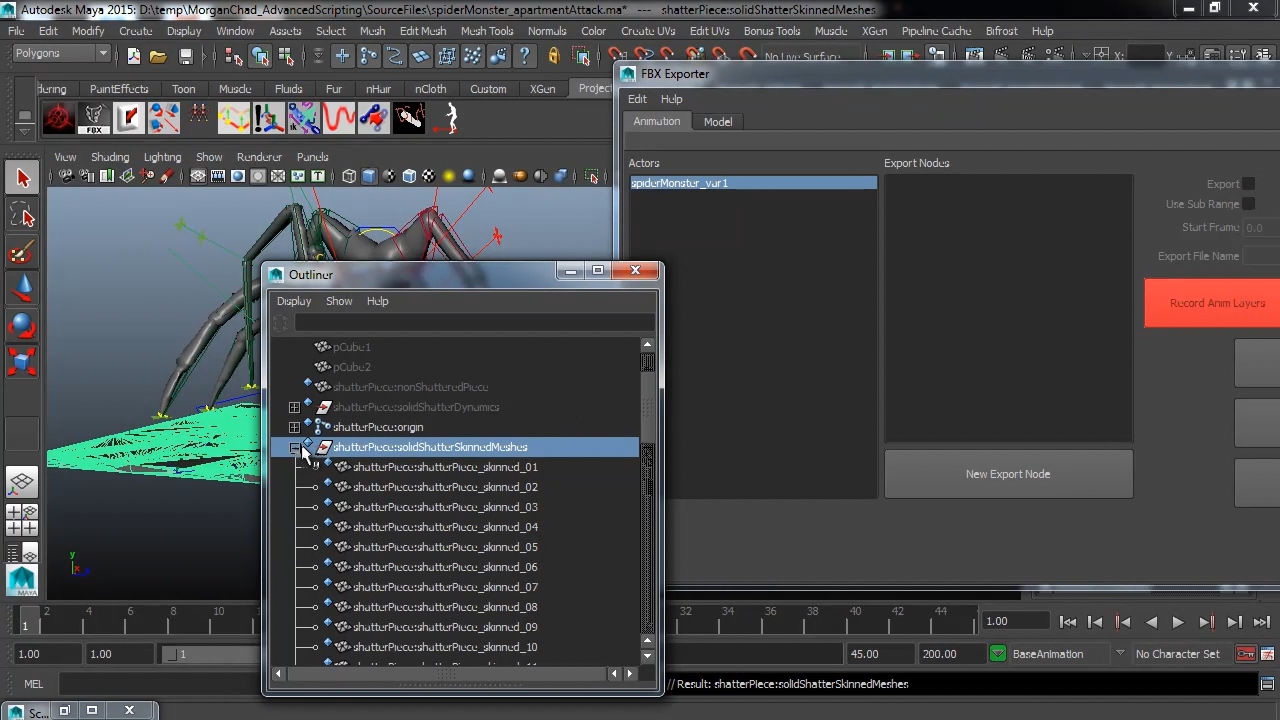Screen dimensions: 1280x720
Task: Select the Lasso tool in left toolbox
Action: tap(22, 215)
